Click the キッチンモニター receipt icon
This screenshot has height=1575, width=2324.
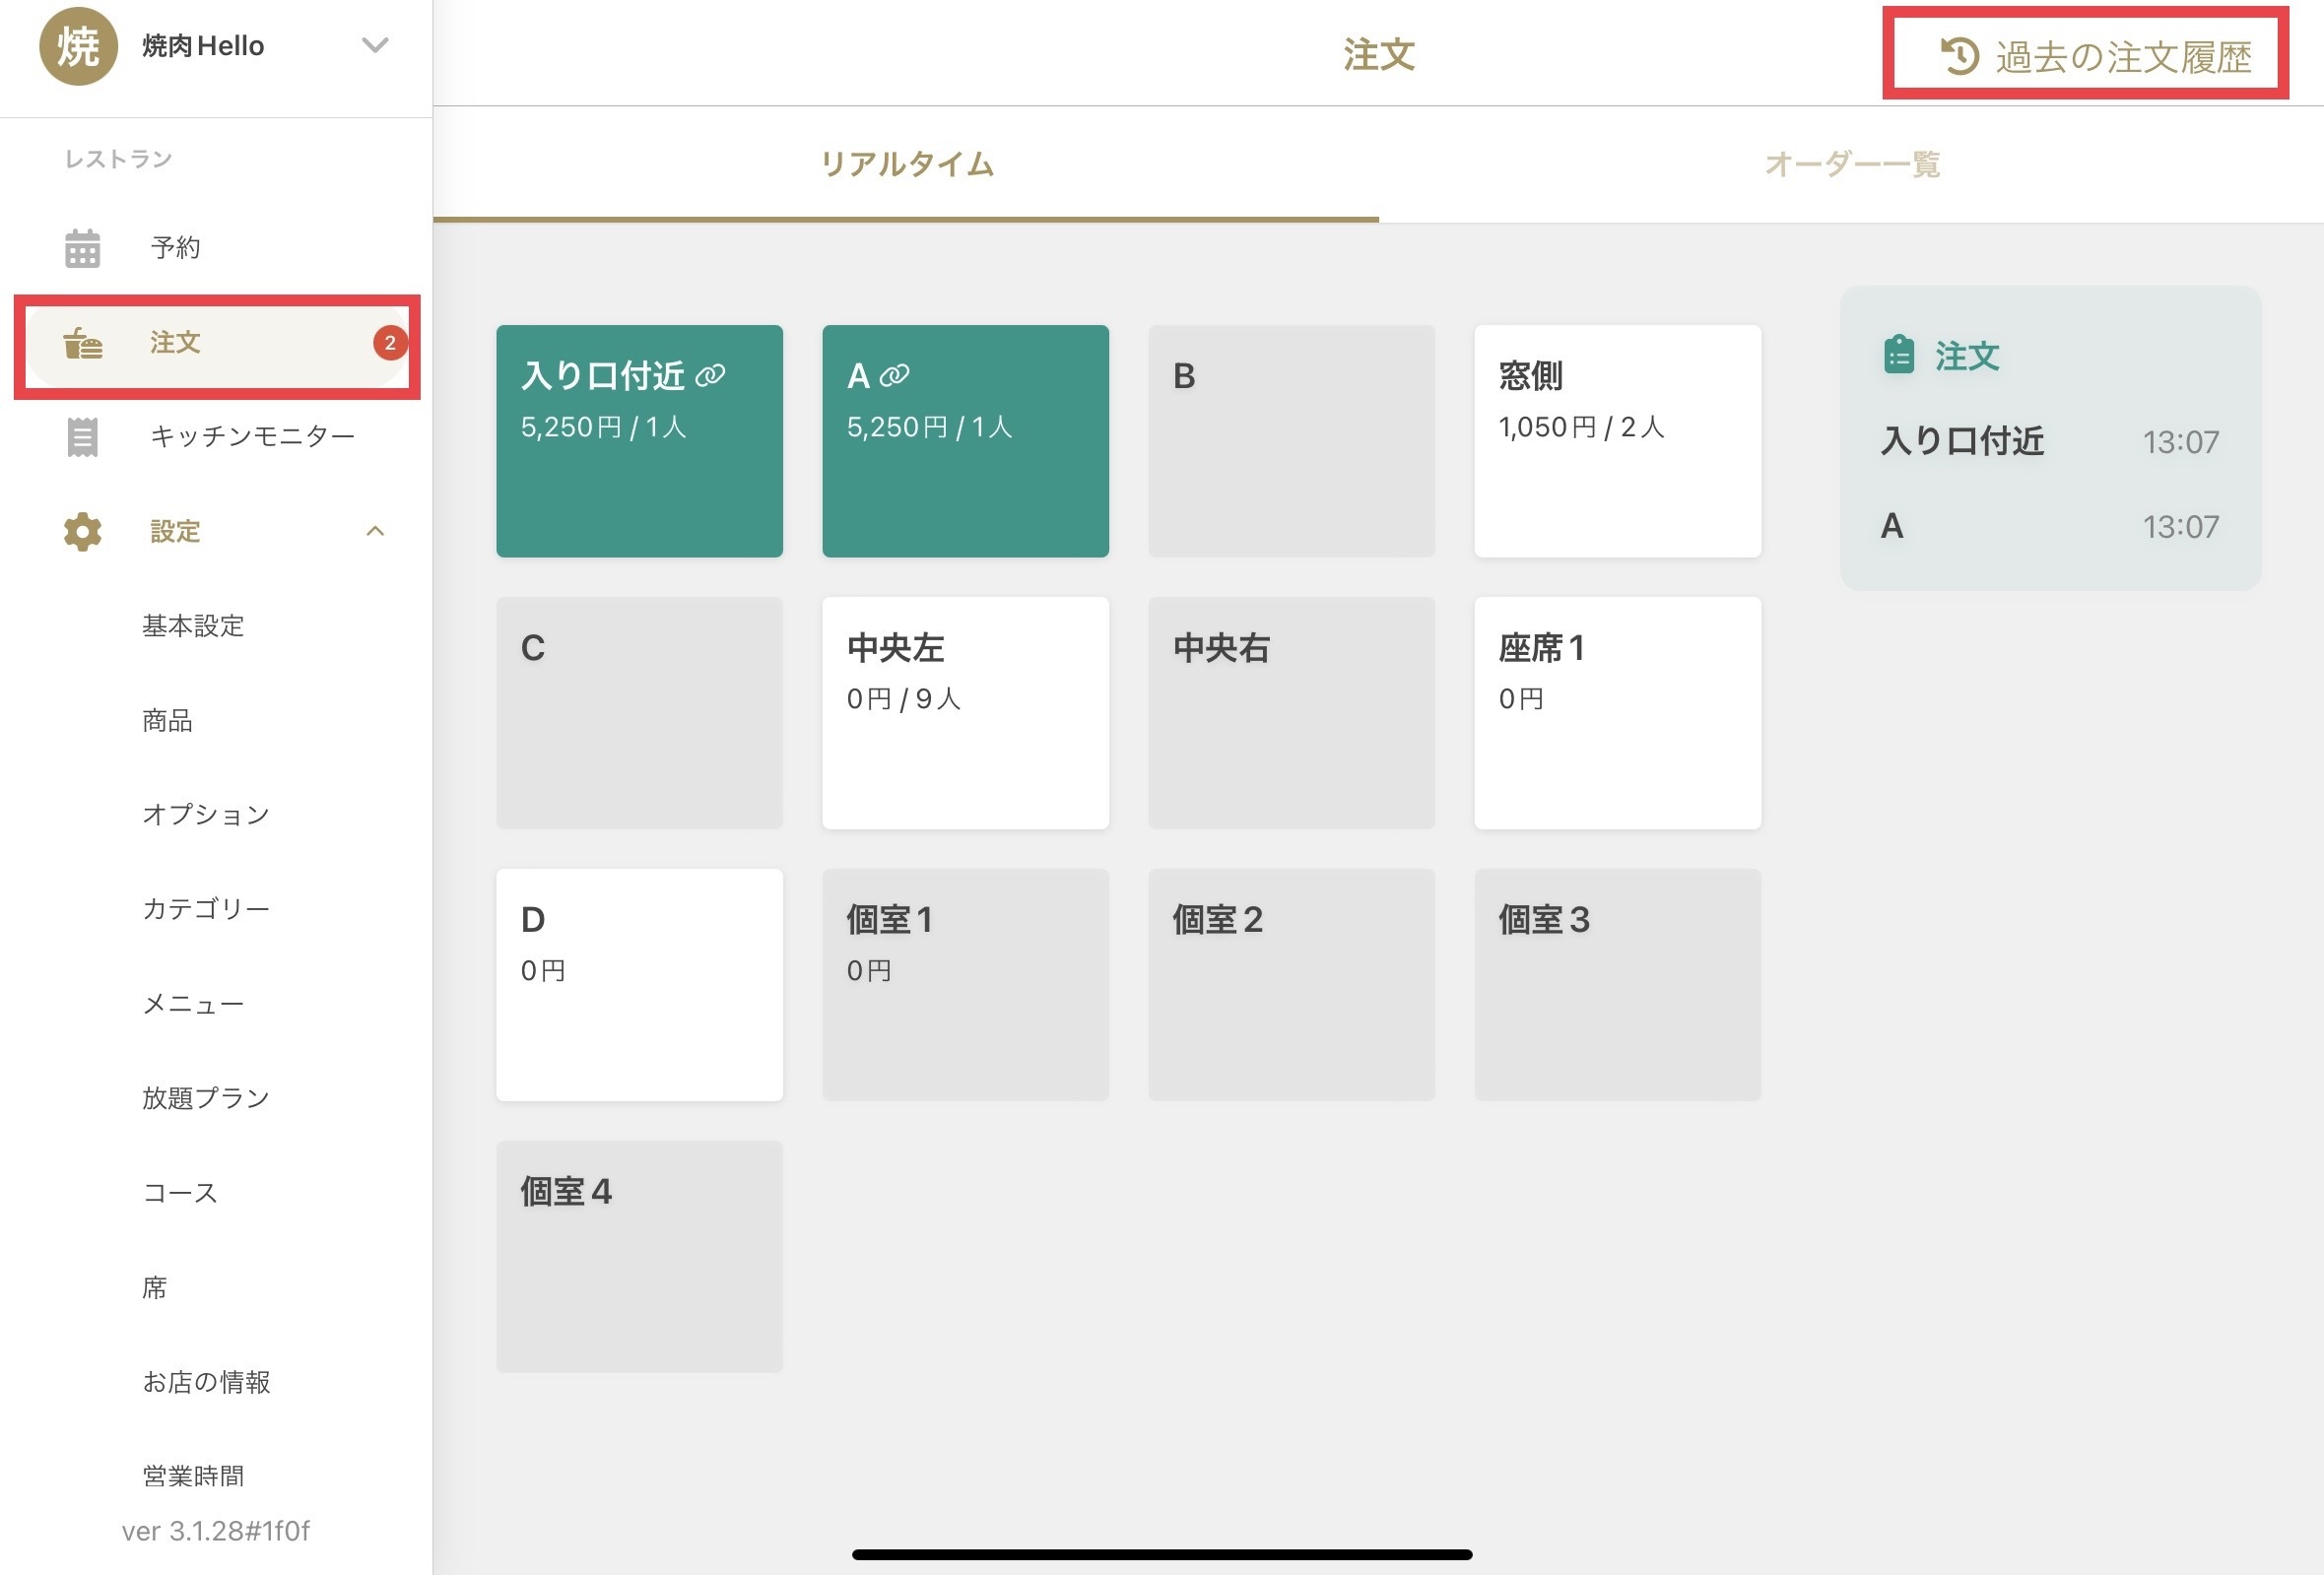82,437
